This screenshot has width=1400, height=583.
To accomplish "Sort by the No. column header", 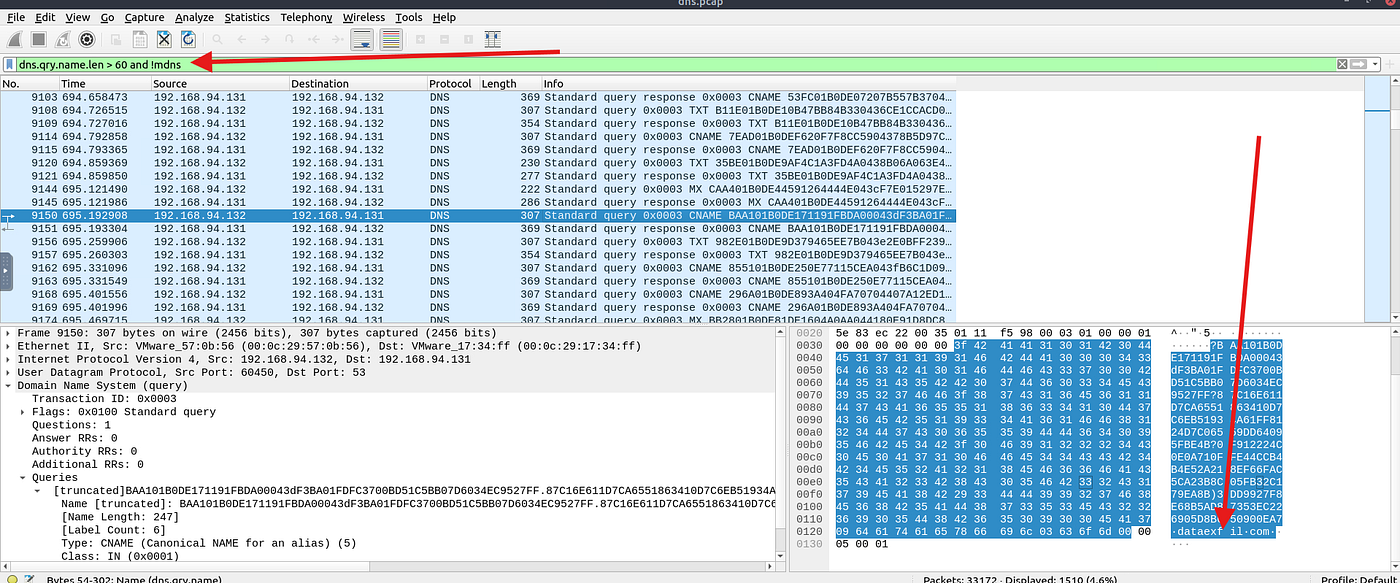I will [x=29, y=84].
